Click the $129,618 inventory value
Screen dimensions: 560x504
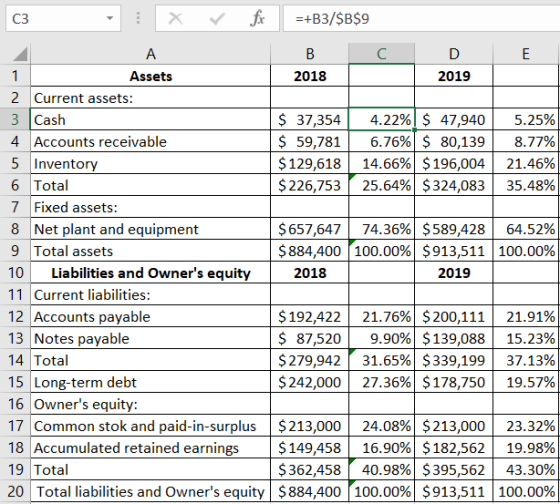pos(310,163)
